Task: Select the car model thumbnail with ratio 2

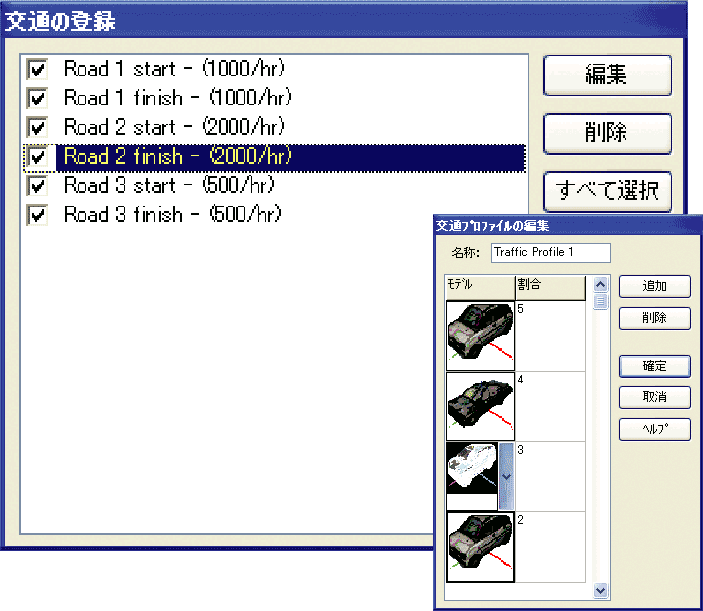Action: [480, 547]
